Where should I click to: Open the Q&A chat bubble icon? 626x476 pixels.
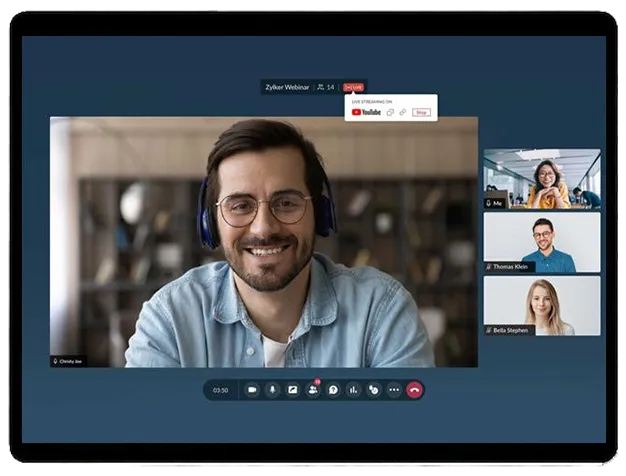point(333,390)
